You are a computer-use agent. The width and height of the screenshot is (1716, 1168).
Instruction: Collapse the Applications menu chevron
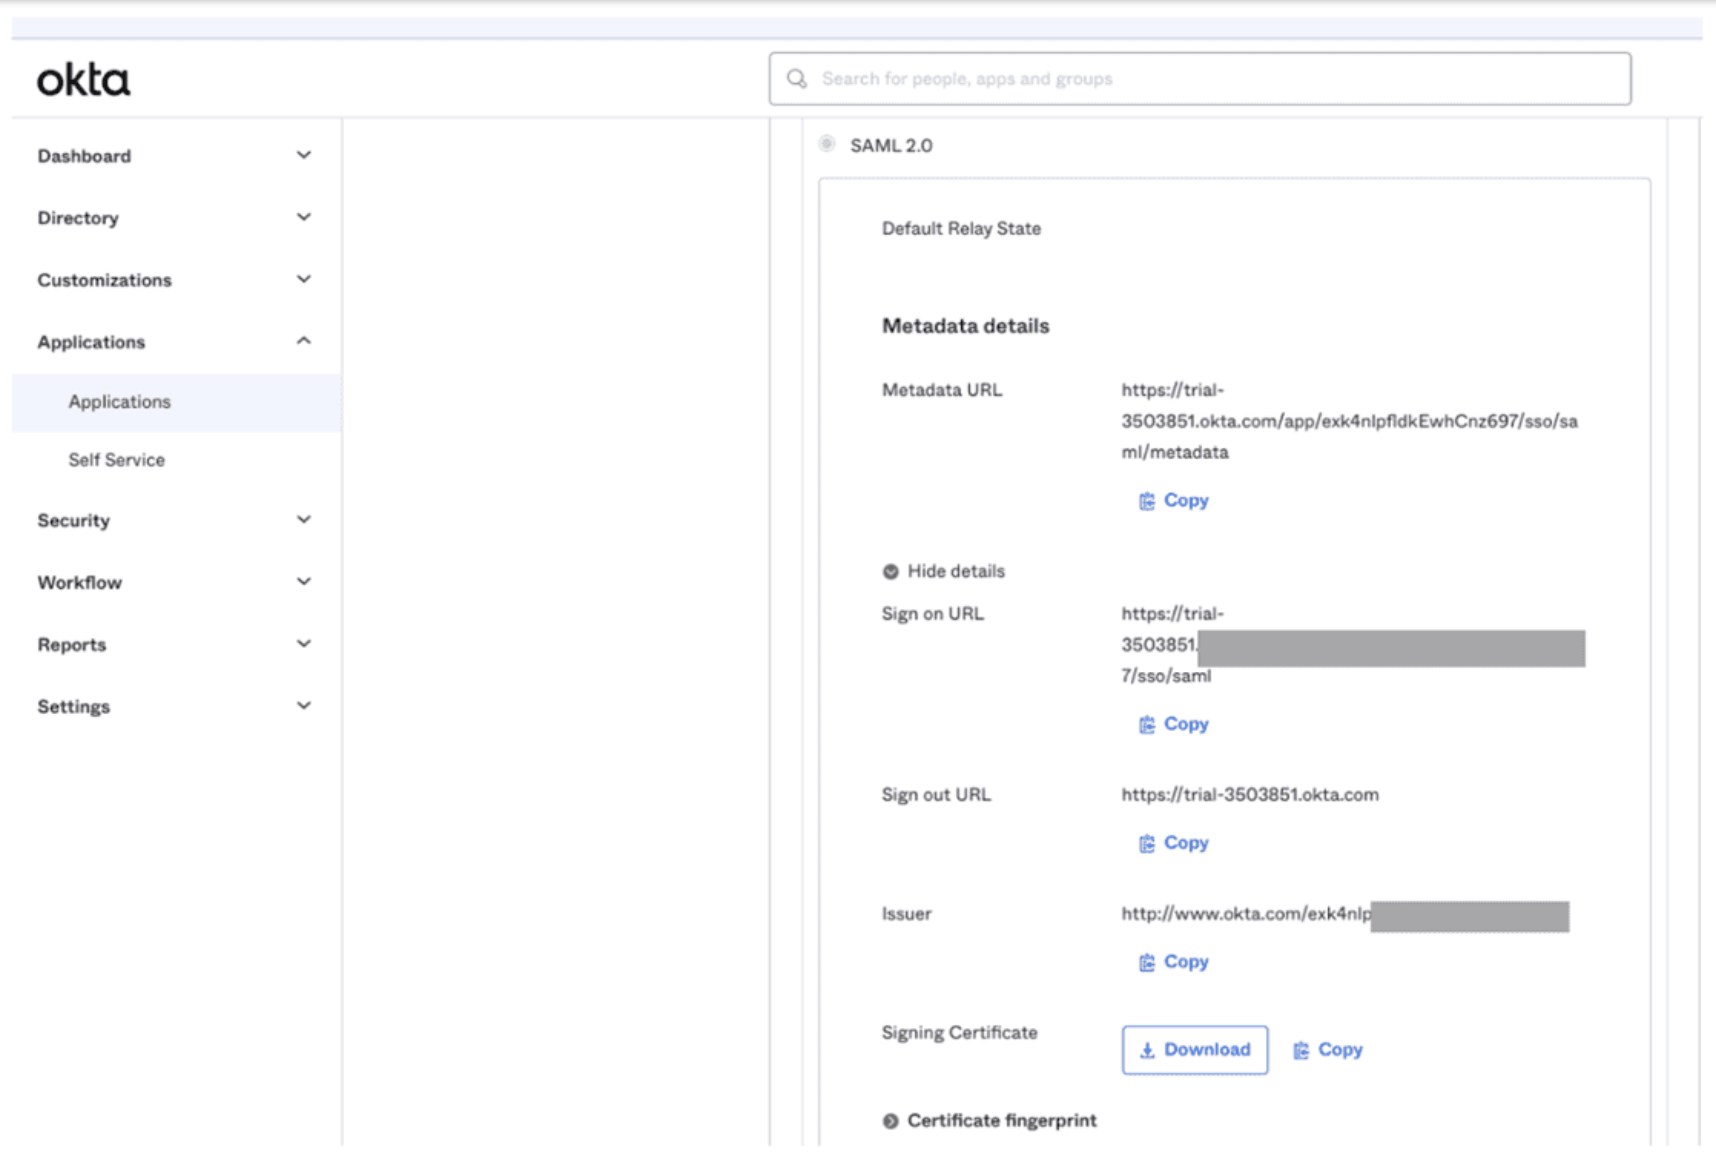[304, 341]
